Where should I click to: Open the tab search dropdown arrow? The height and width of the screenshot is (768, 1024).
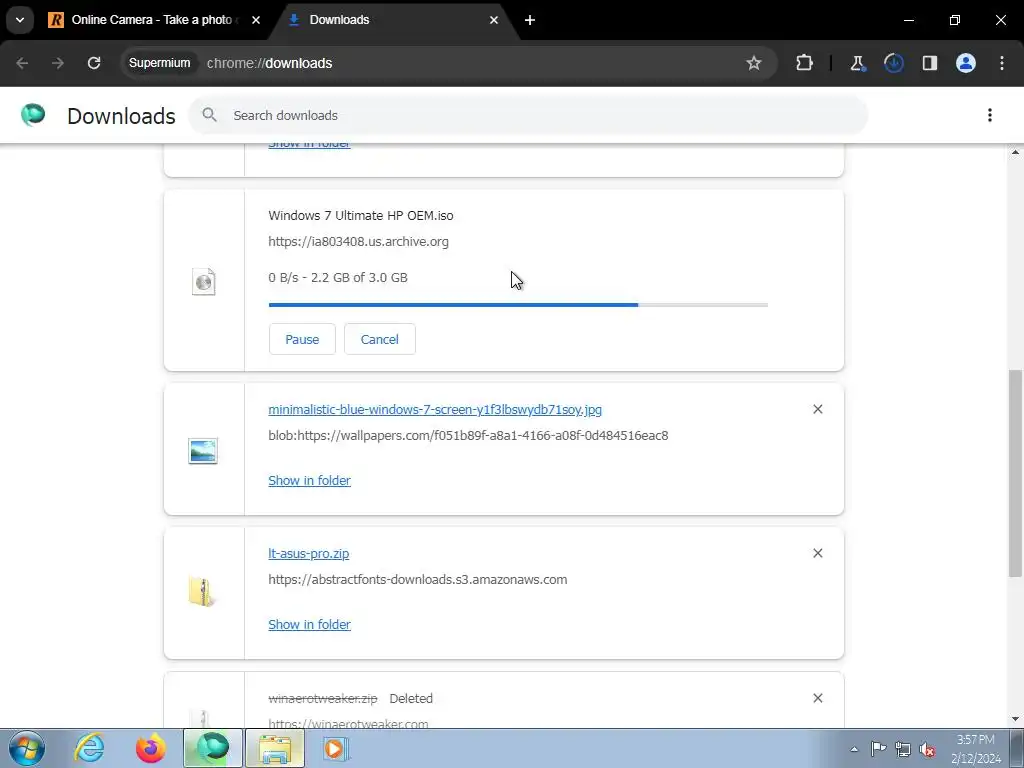[20, 20]
